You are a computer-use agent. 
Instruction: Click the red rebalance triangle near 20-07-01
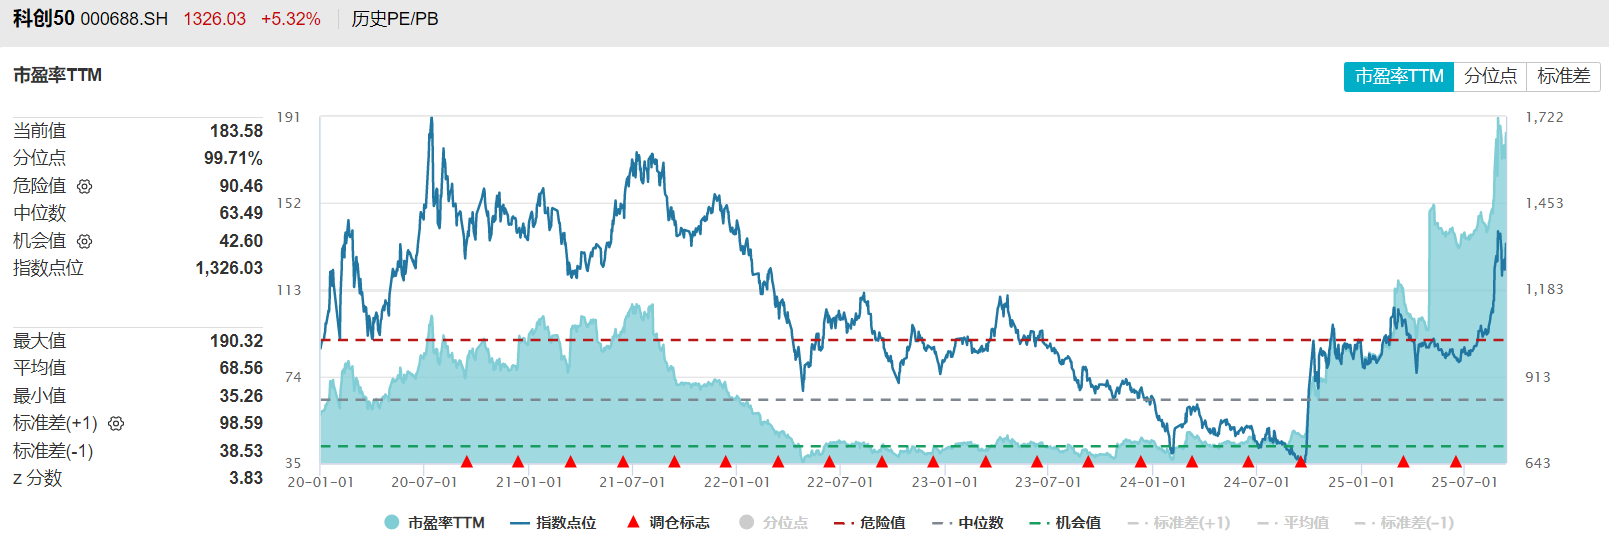467,461
